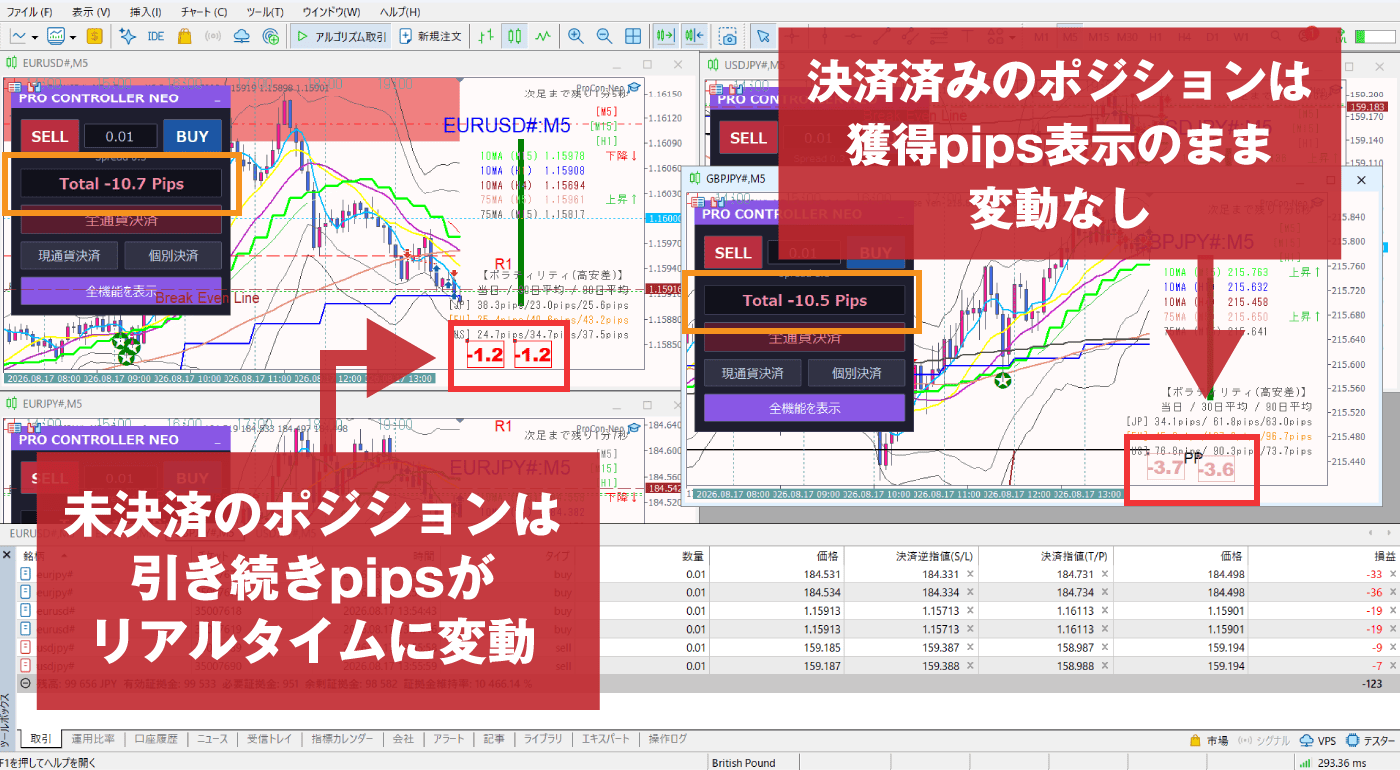
Task: Click 現通貨決済 in the EURUSD panel
Action: pyautogui.click(x=69, y=255)
